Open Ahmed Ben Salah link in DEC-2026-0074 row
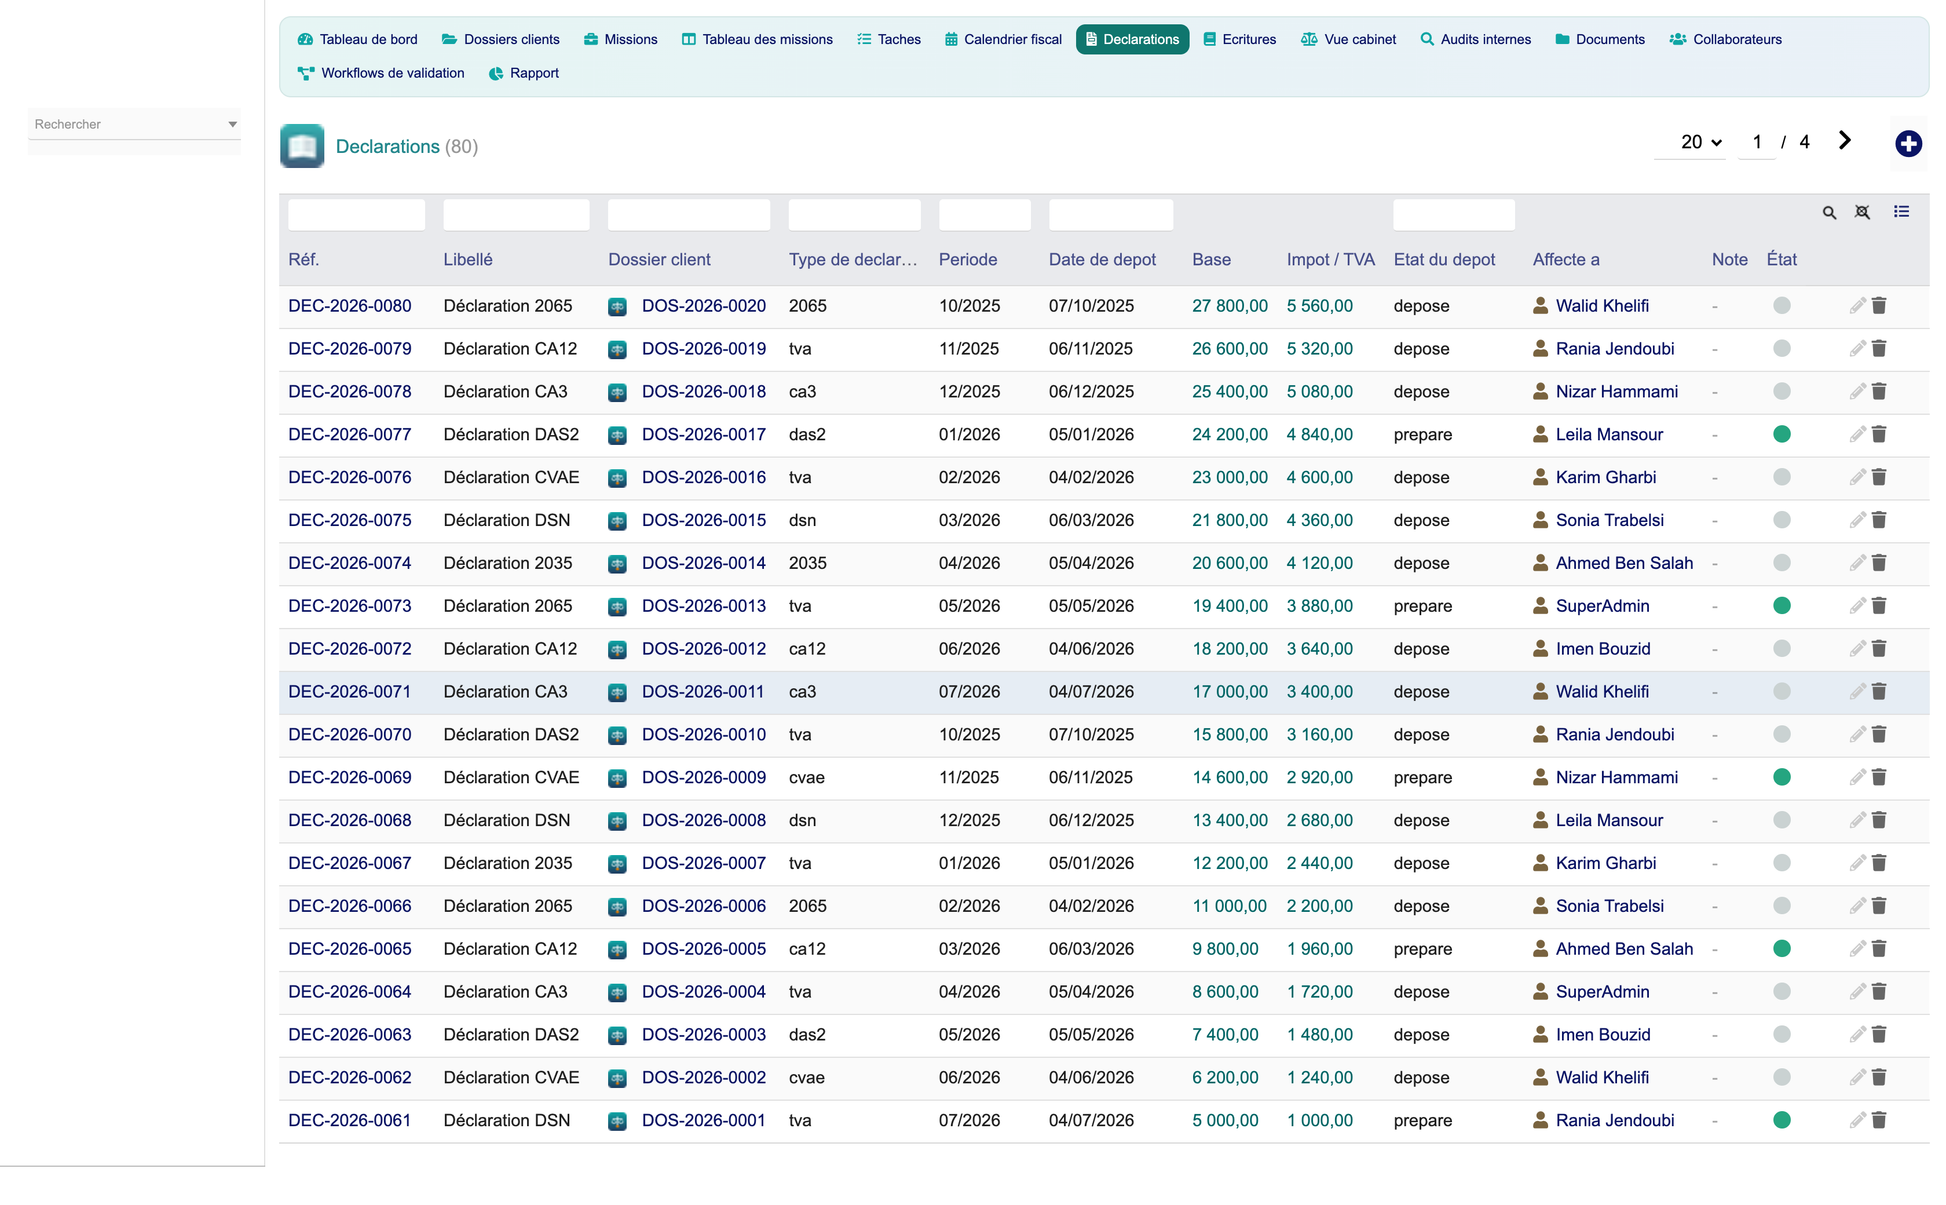The width and height of the screenshot is (1946, 1205). [1624, 563]
